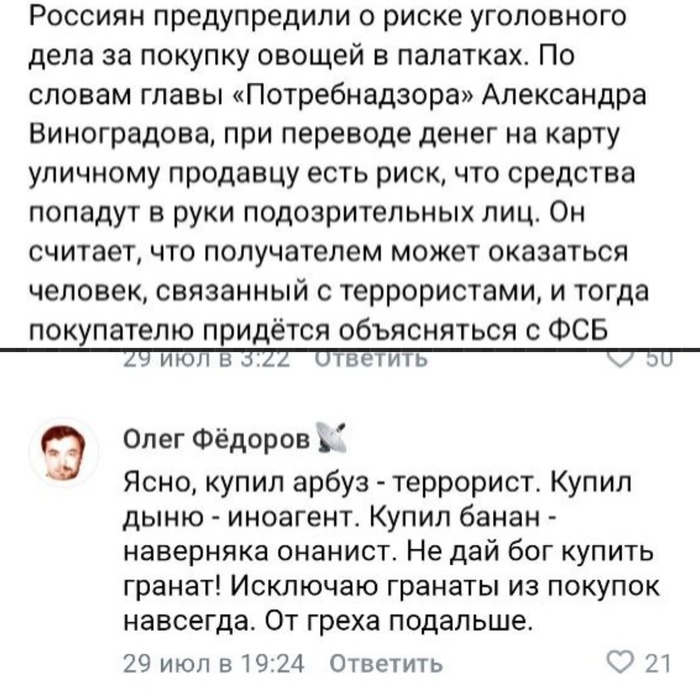This screenshot has width=700, height=700.
Task: Open Олег Фёдоров's profile avatar
Action: point(67,452)
